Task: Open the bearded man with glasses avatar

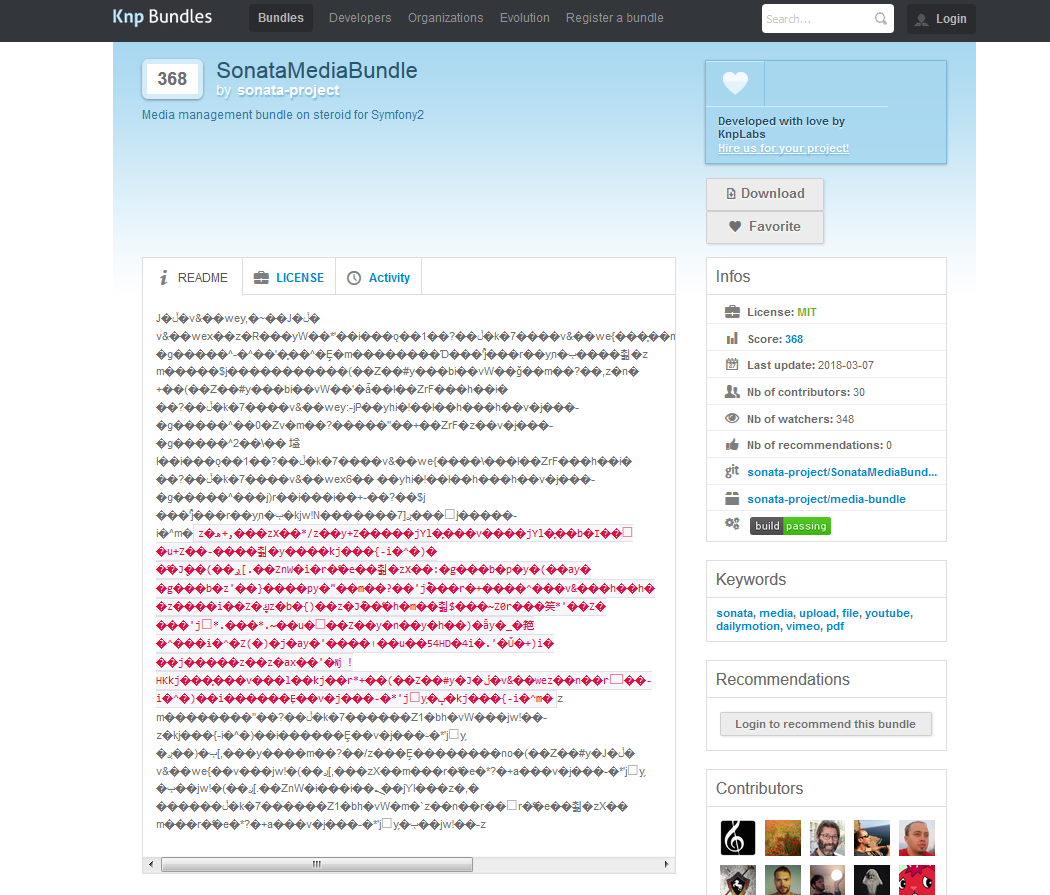Action: pos(827,837)
